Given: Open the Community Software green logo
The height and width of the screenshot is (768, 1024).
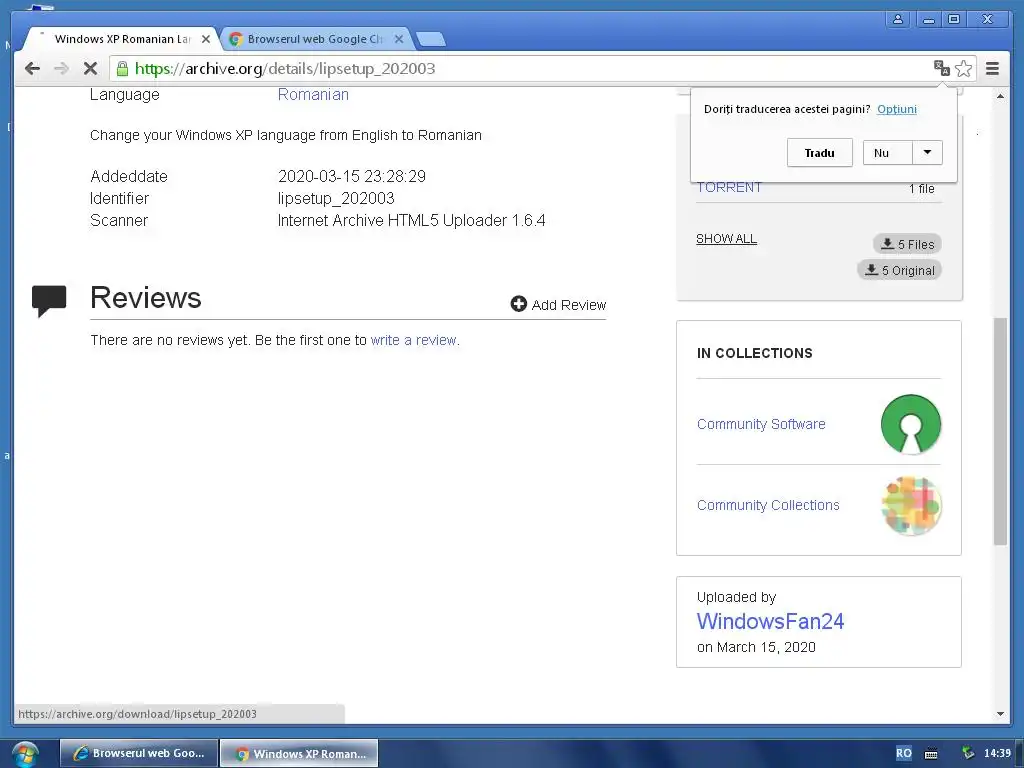Looking at the screenshot, I should point(911,424).
